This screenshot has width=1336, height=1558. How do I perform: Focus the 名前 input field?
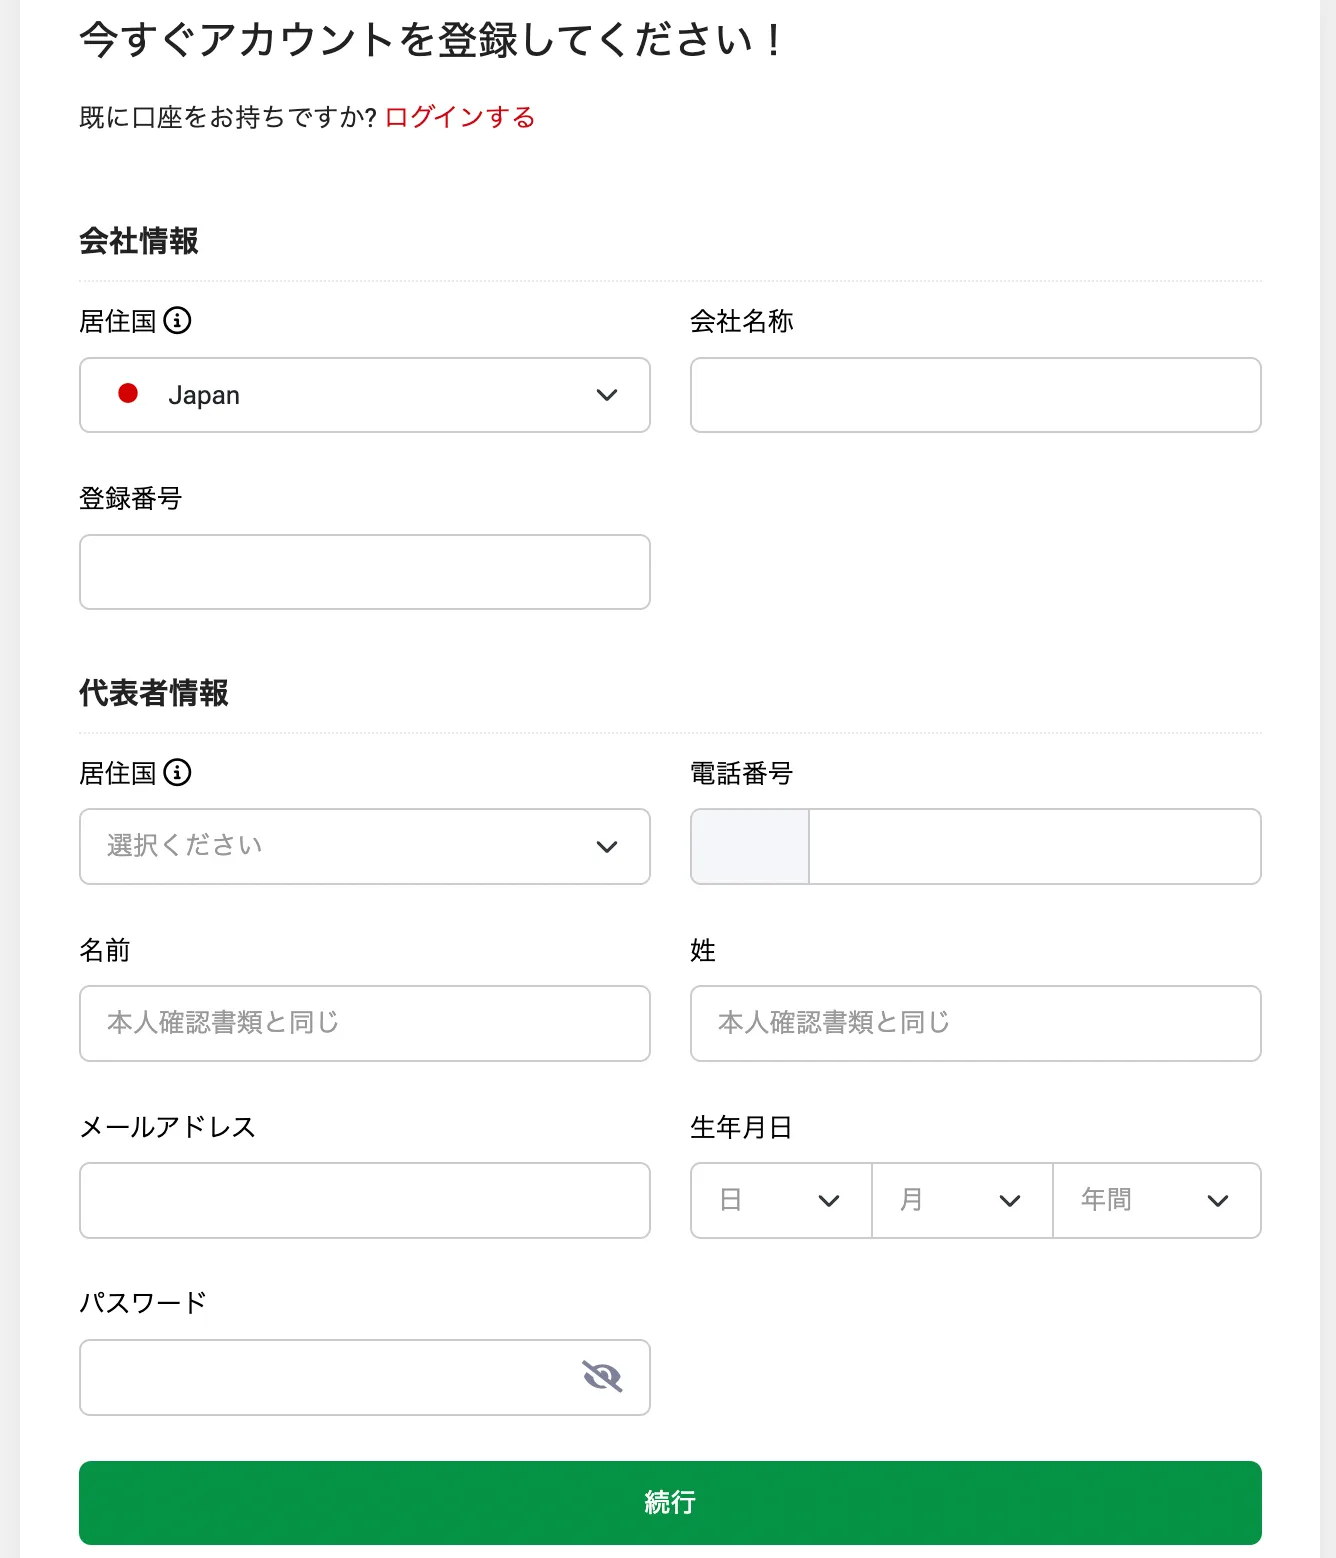pyautogui.click(x=365, y=1024)
